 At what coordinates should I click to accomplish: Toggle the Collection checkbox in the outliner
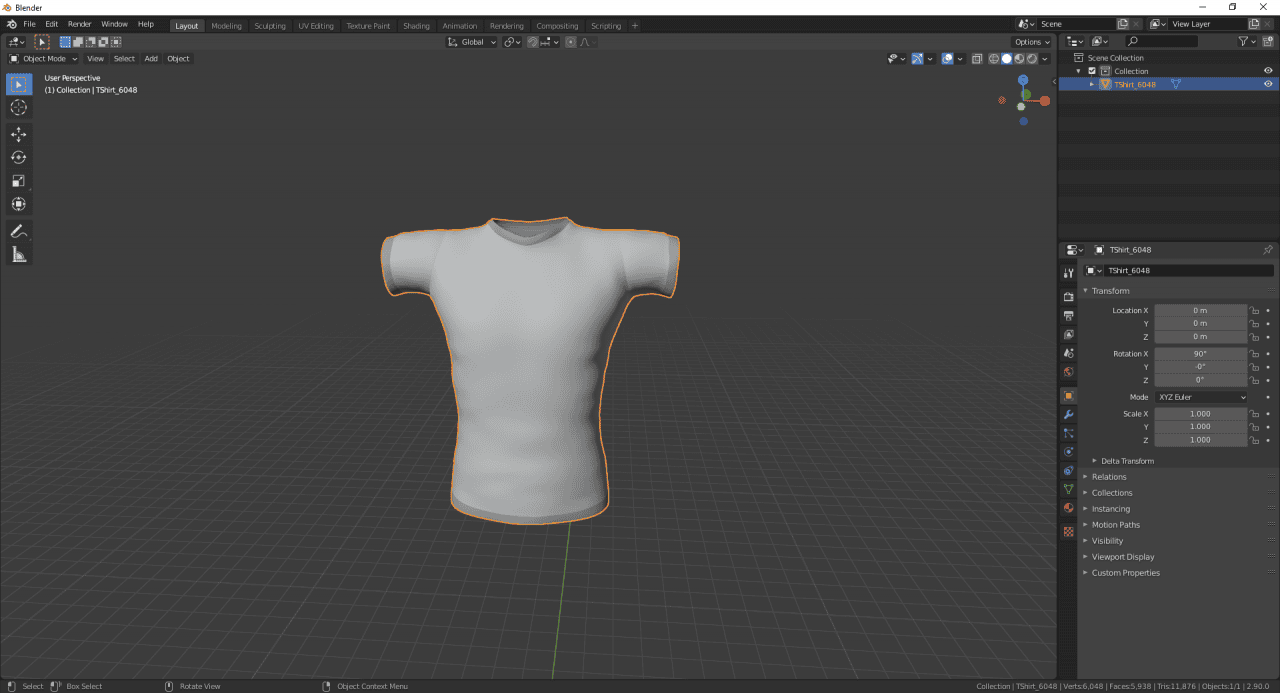(1091, 70)
